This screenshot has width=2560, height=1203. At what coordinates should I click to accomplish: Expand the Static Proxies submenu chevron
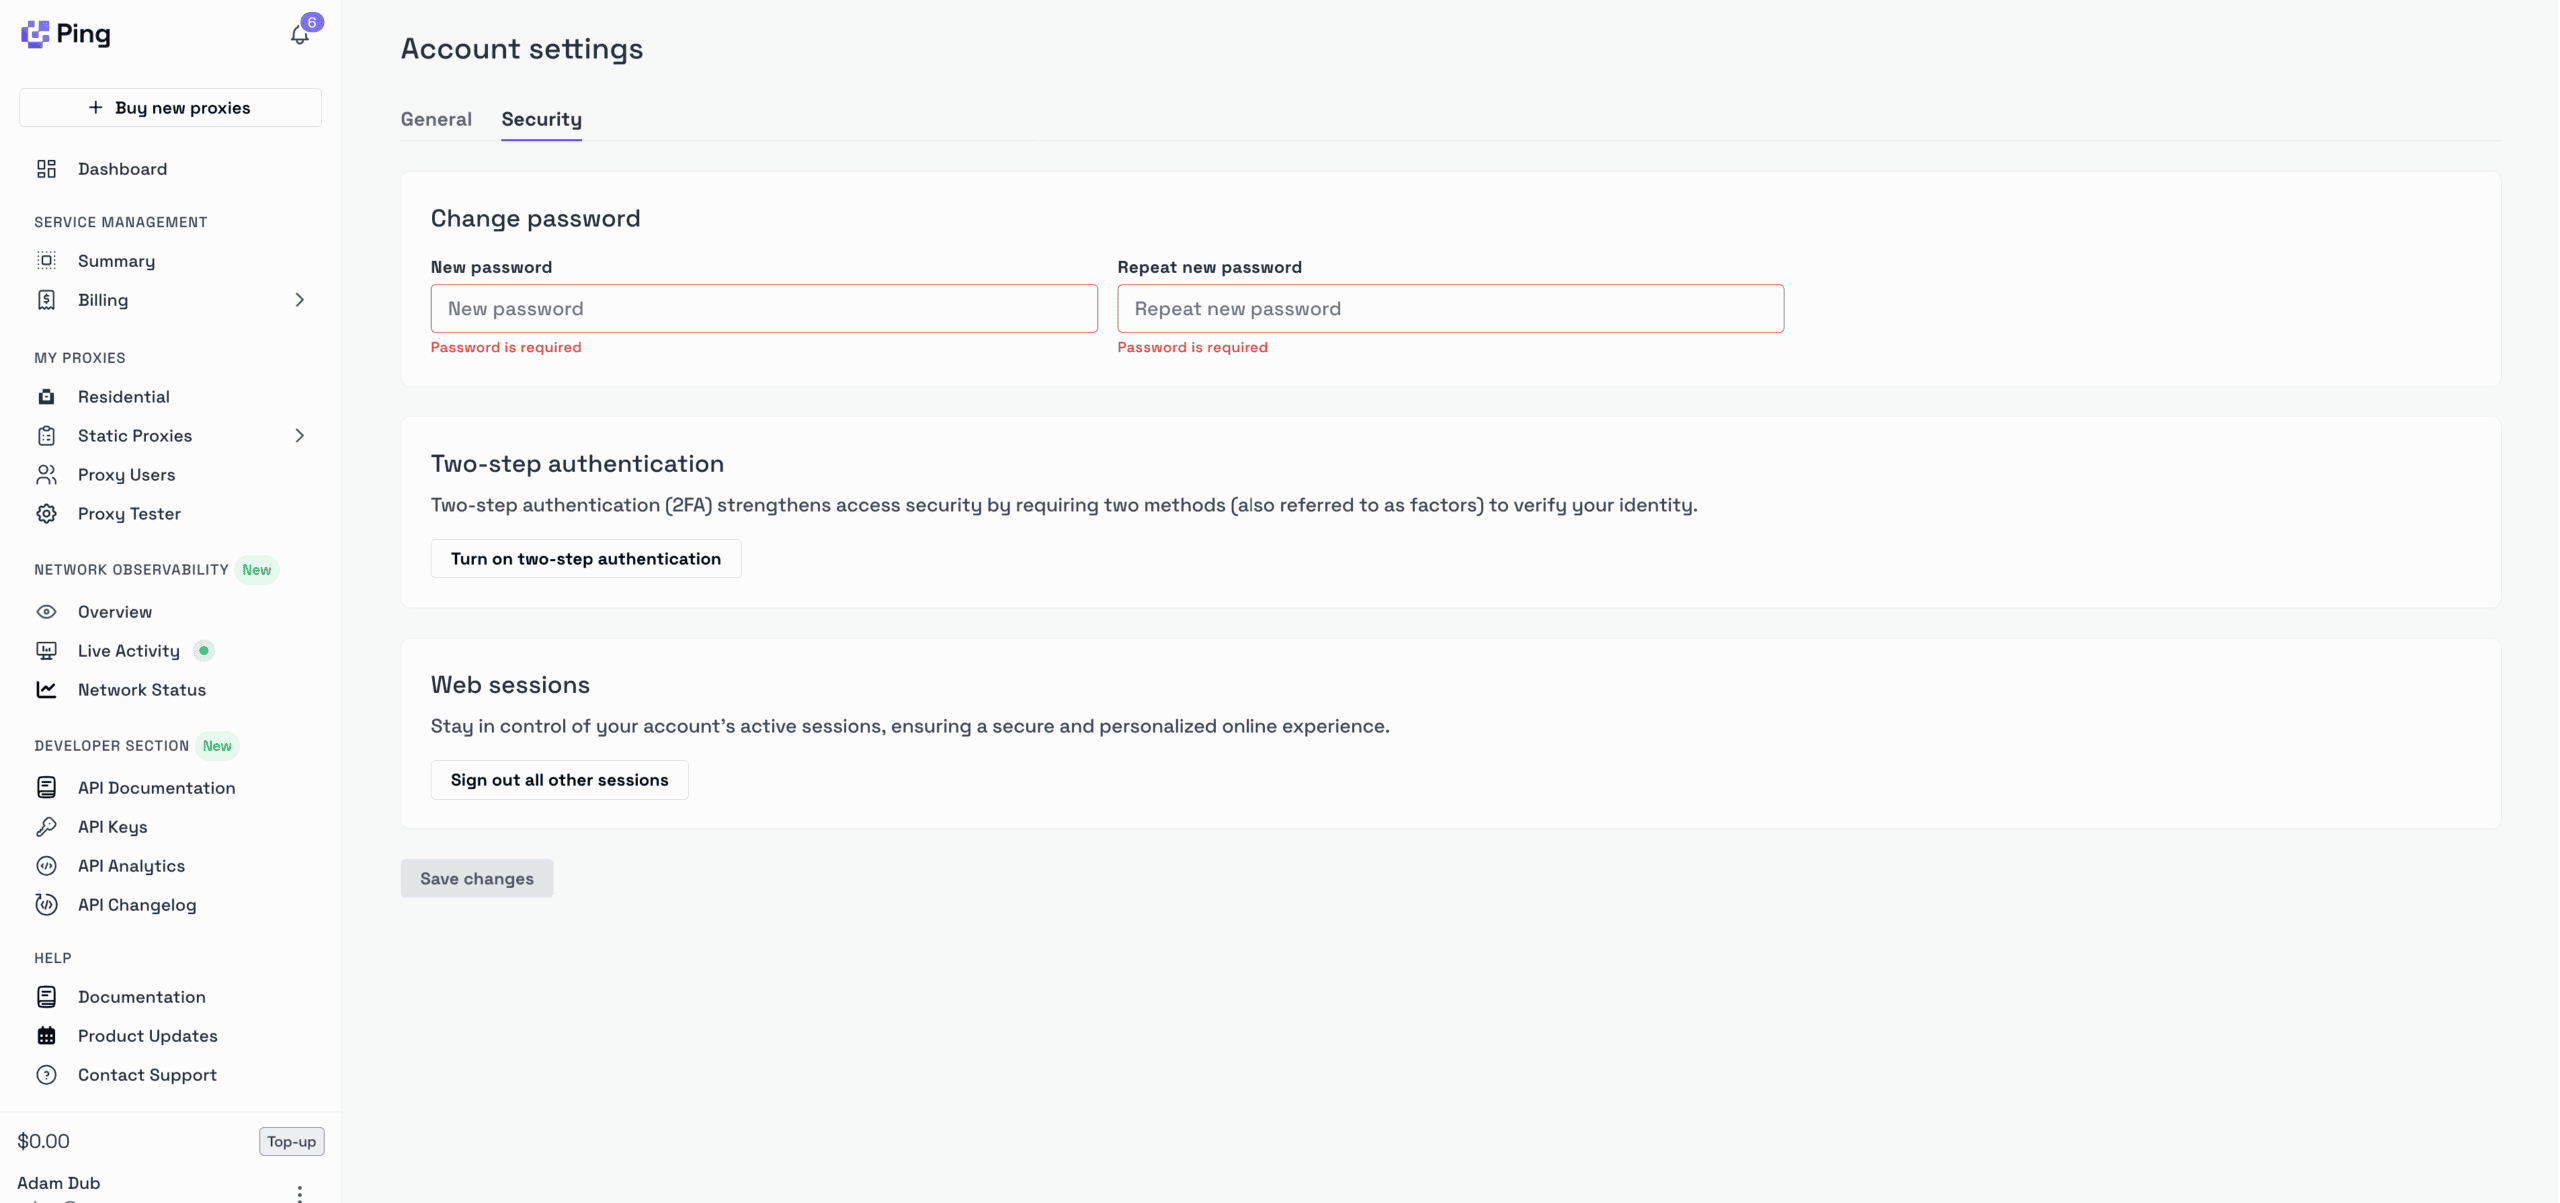coord(299,436)
